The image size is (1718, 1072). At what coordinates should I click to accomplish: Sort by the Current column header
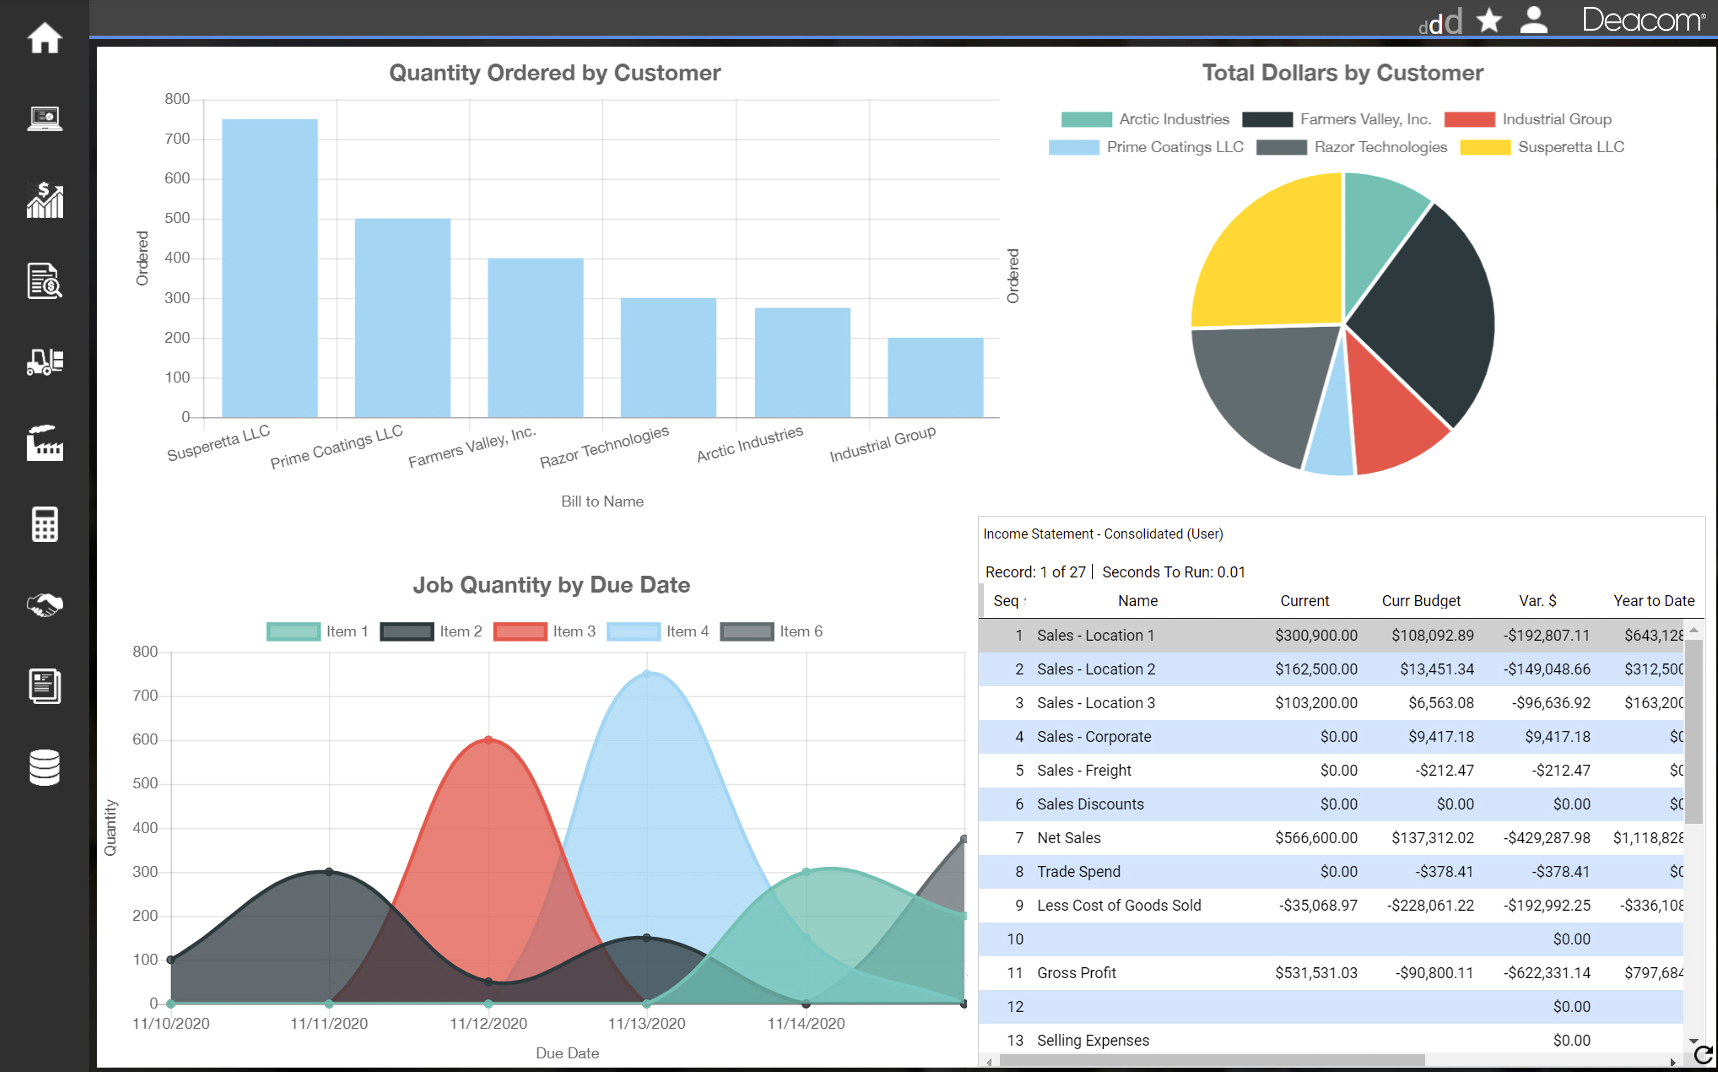pyautogui.click(x=1304, y=601)
